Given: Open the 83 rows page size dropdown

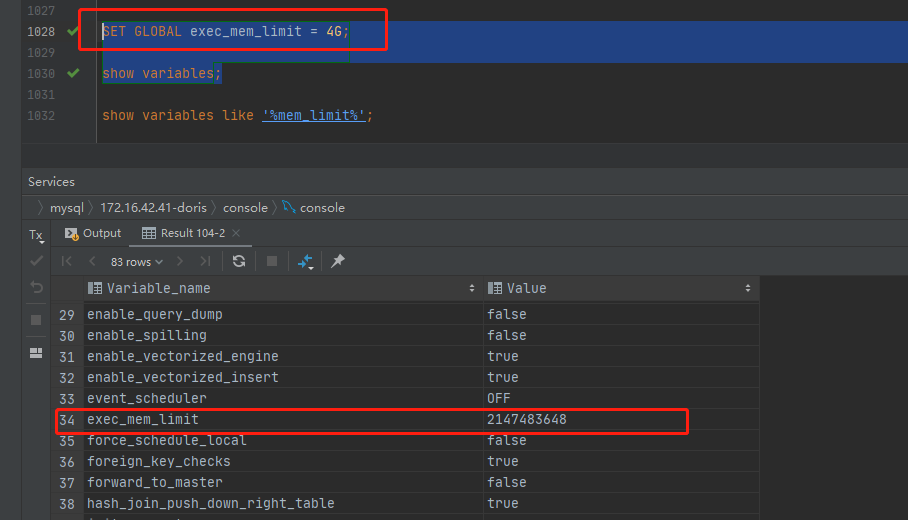Looking at the screenshot, I should [x=137, y=261].
